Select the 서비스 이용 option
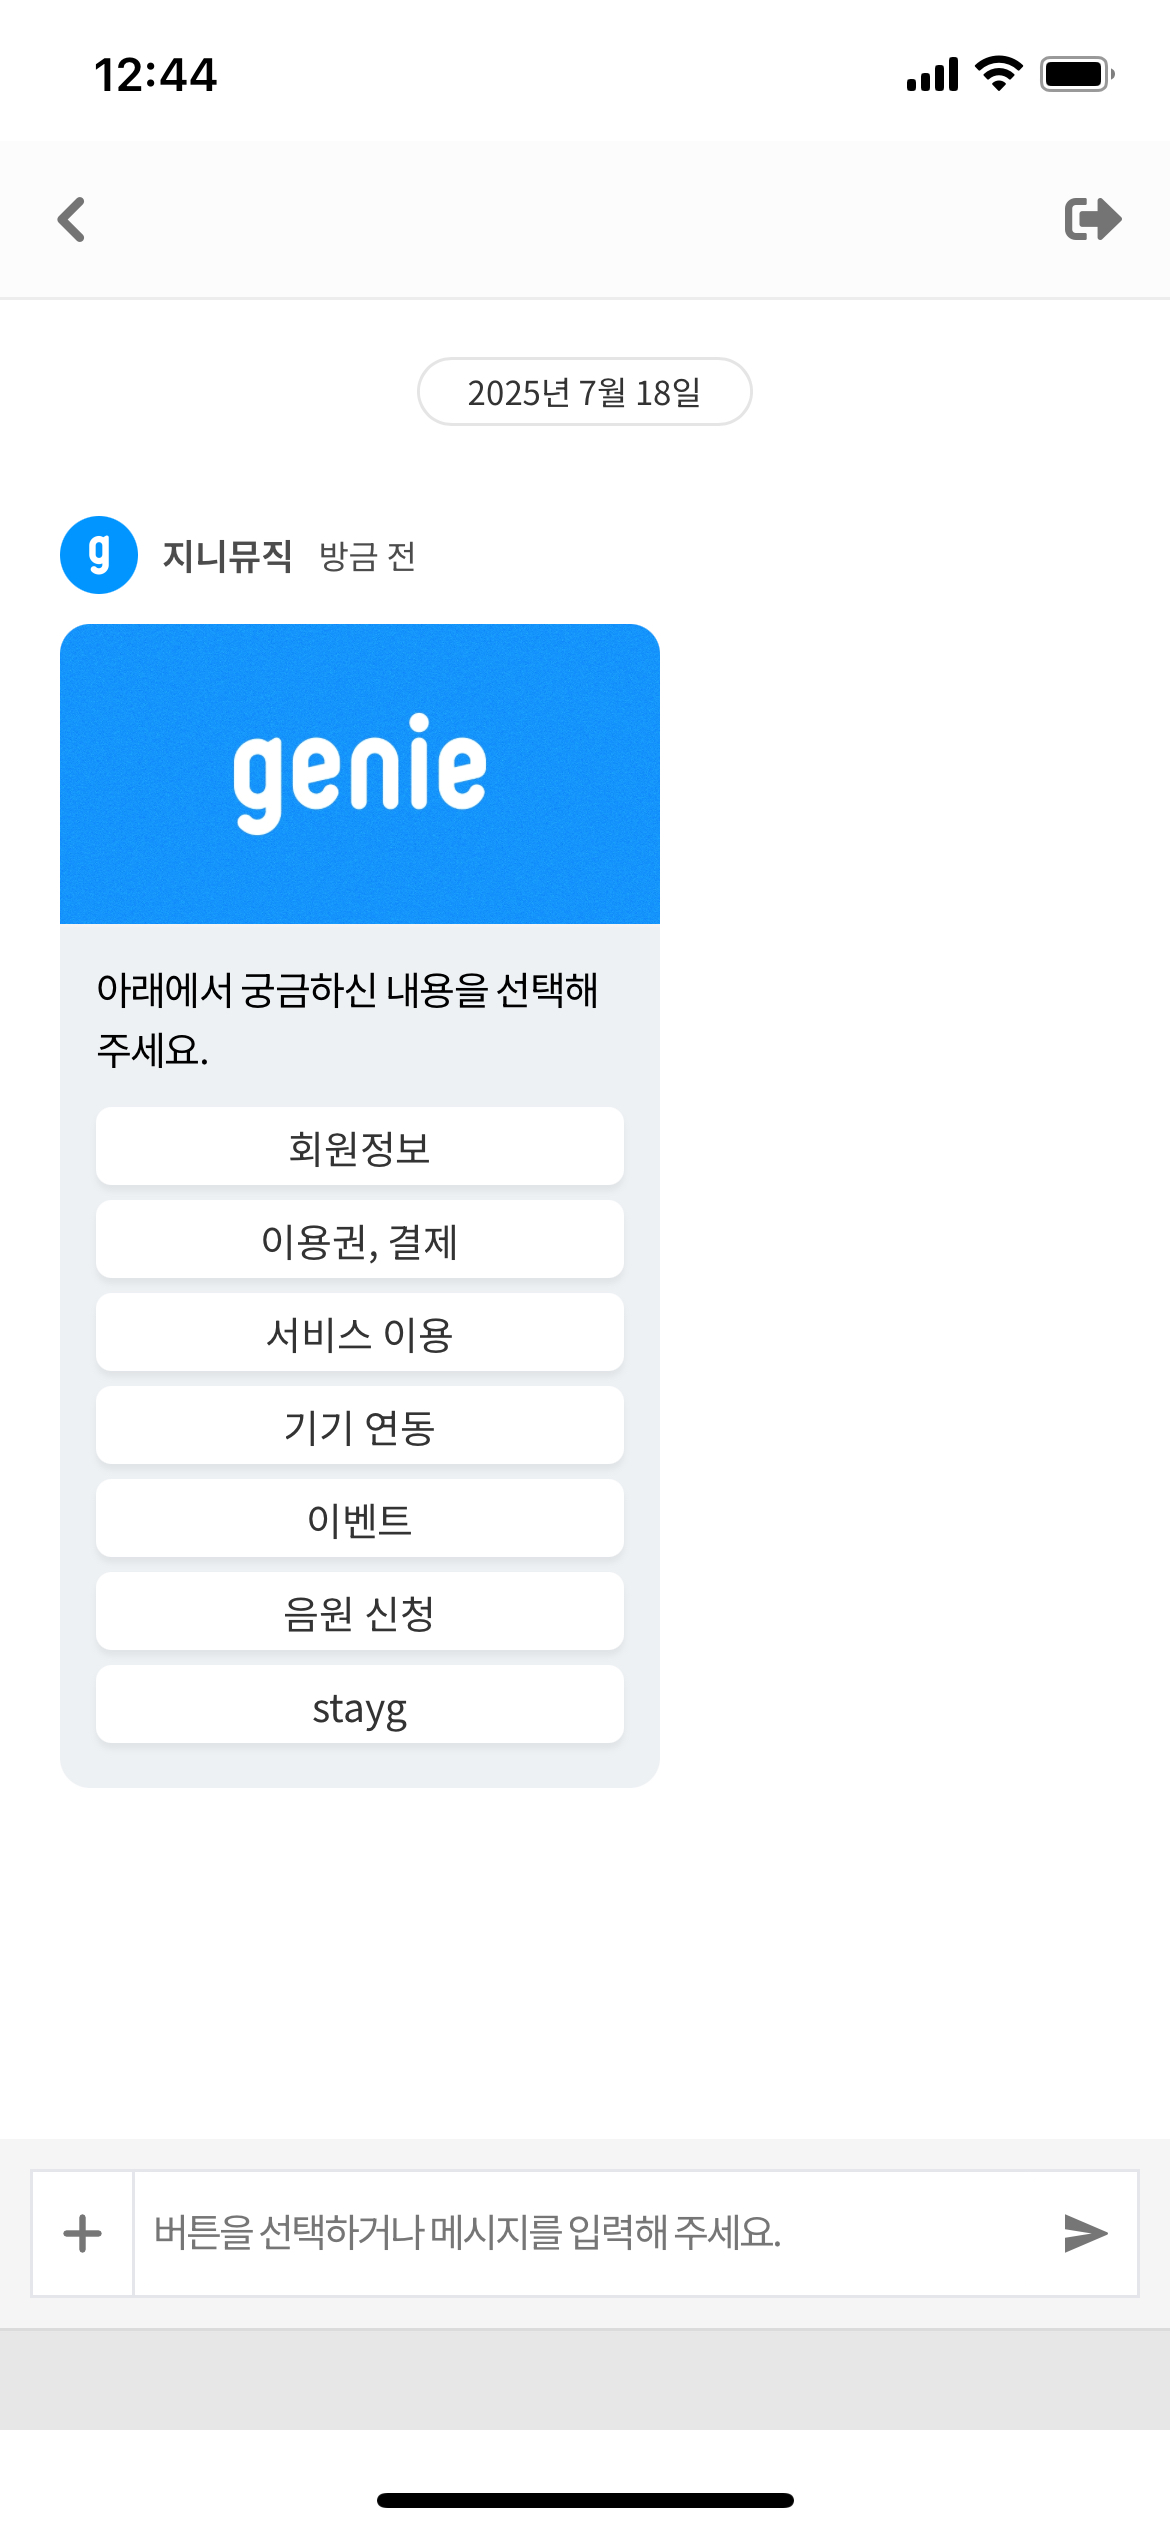The width and height of the screenshot is (1170, 2532). coord(360,1333)
